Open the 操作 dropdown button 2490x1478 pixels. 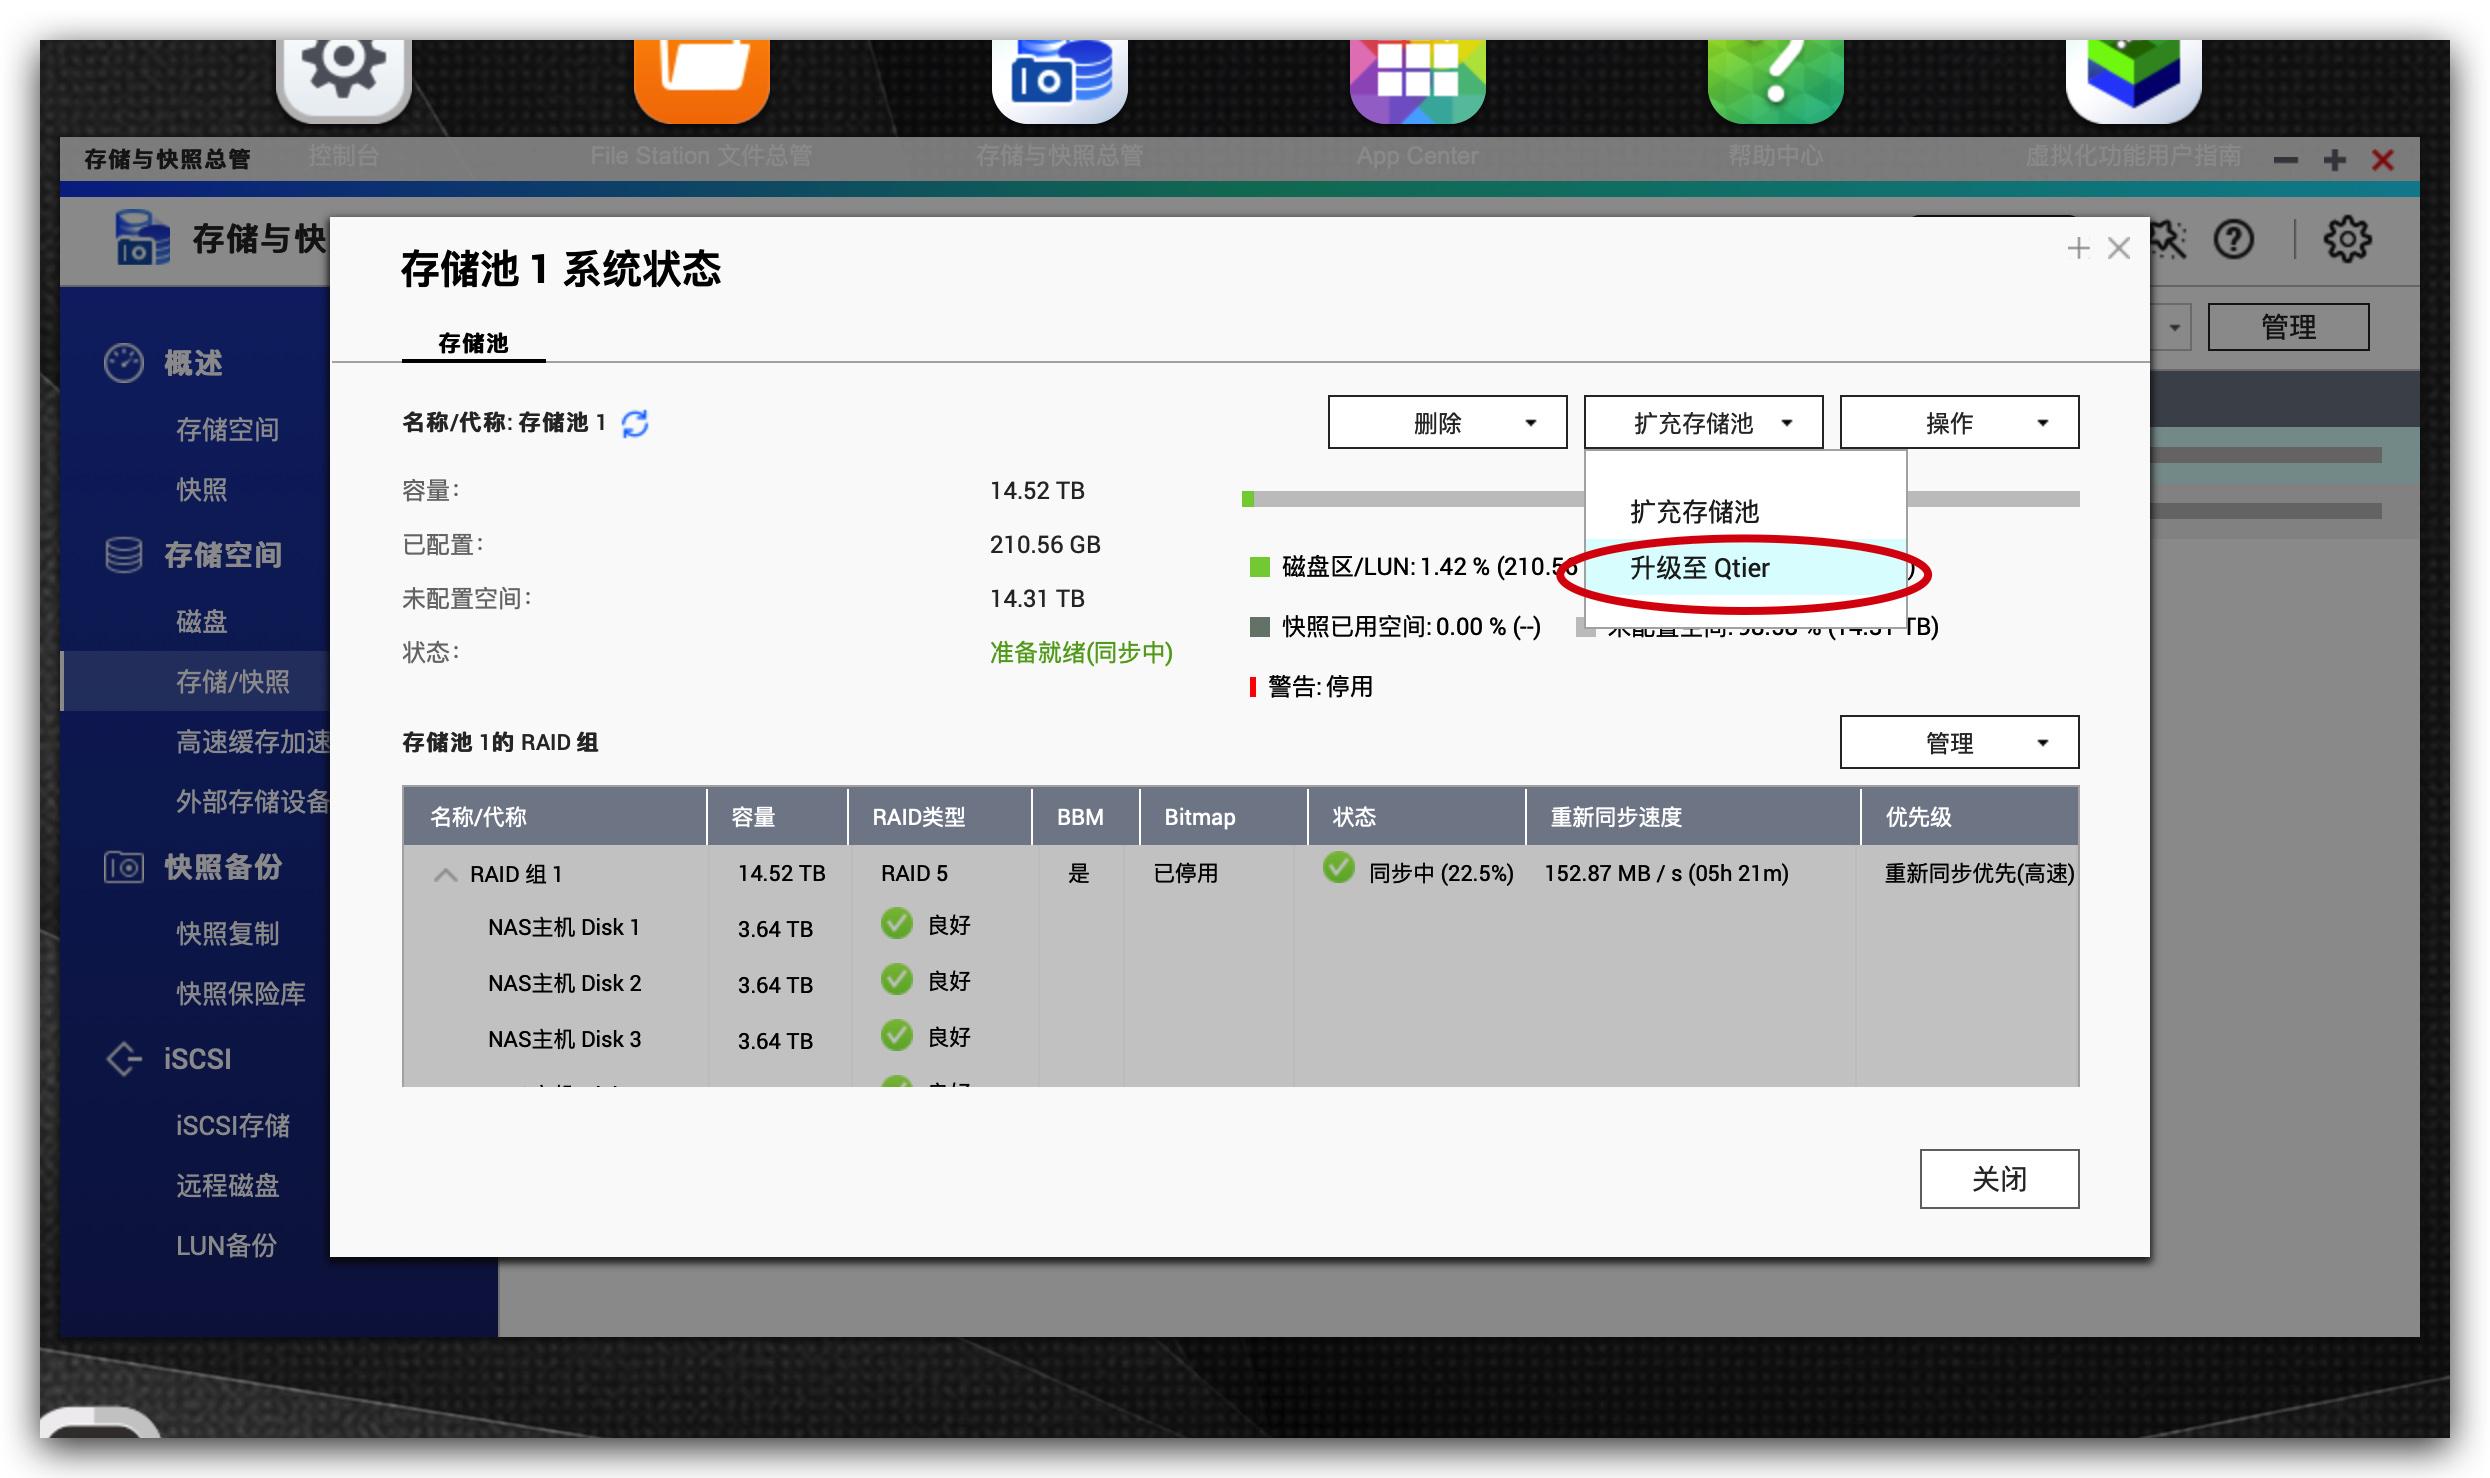tap(1959, 423)
